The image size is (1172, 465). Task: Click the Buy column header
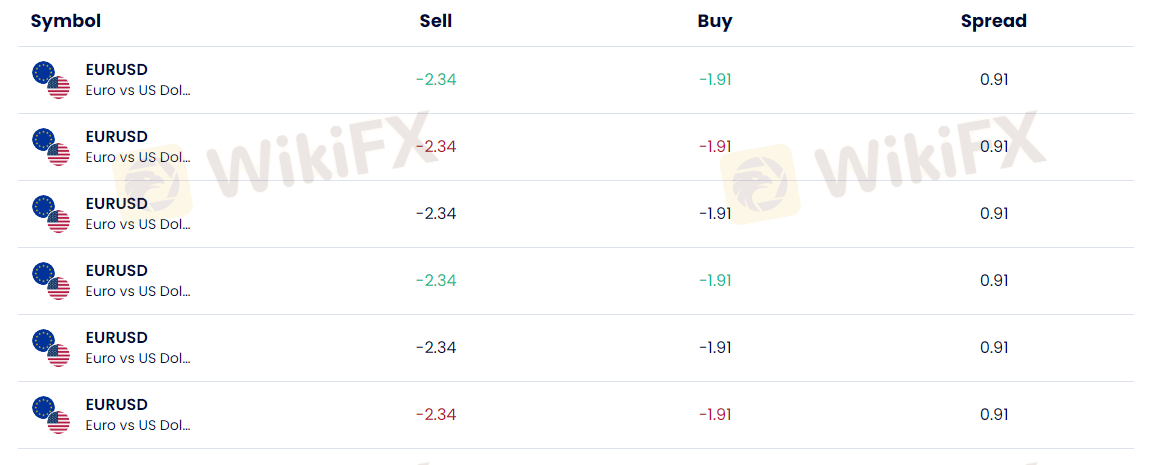click(715, 21)
